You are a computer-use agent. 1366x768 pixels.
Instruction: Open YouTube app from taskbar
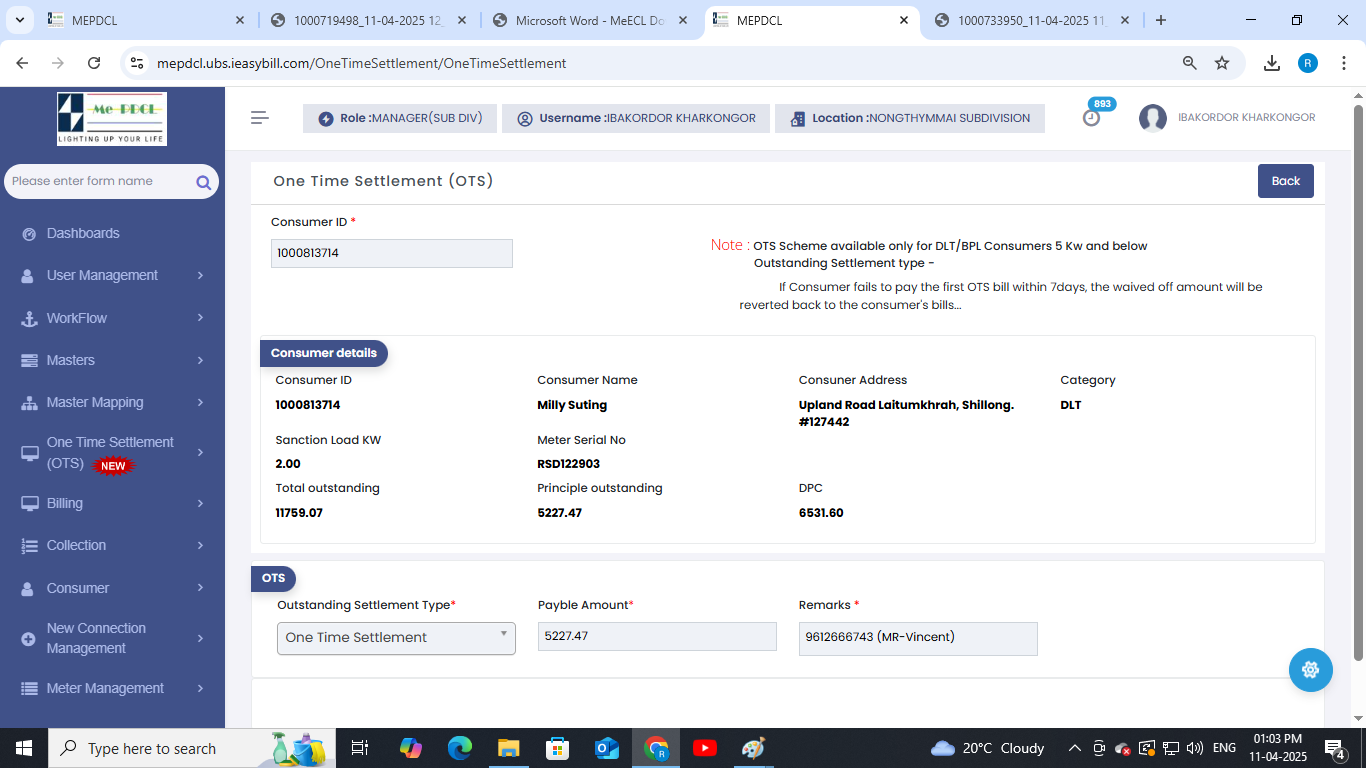coord(705,748)
